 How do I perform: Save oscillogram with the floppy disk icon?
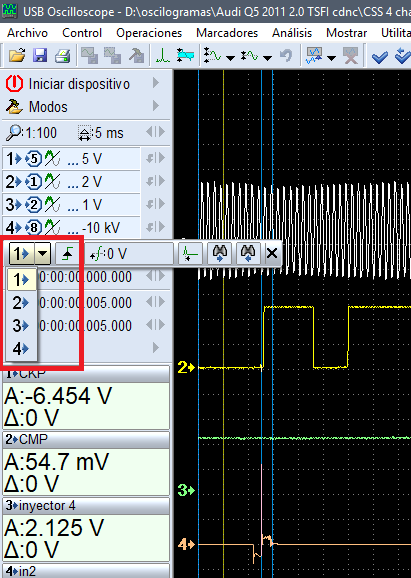coord(40,56)
